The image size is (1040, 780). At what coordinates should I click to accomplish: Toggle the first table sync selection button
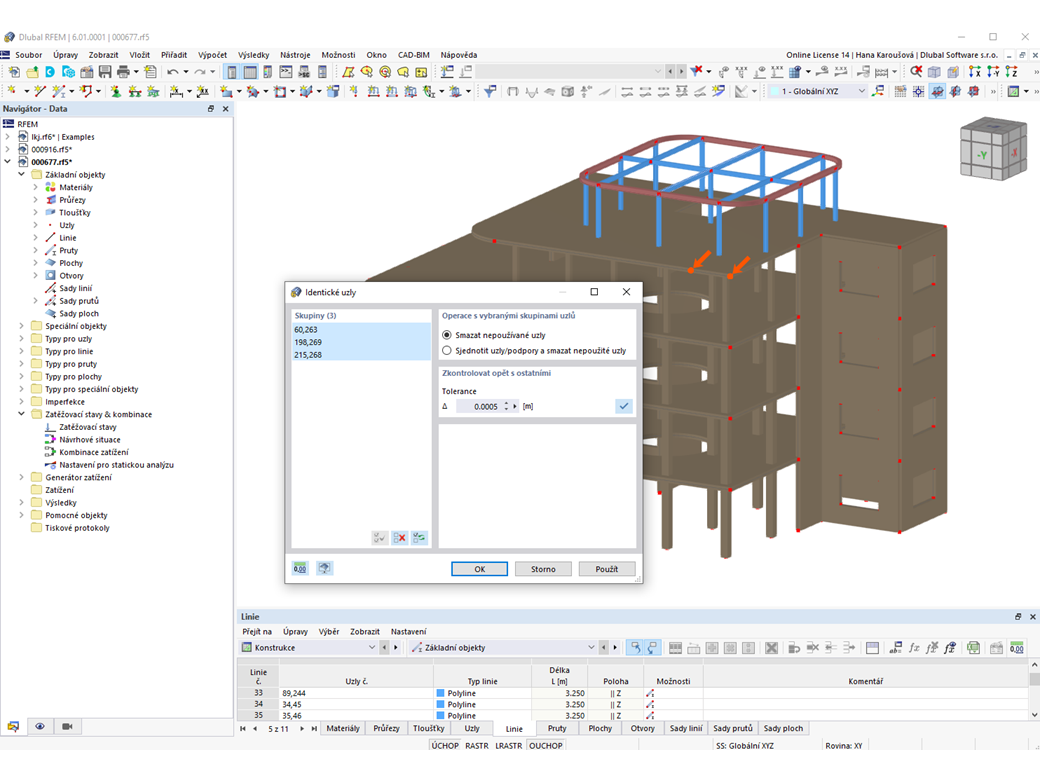pos(635,648)
